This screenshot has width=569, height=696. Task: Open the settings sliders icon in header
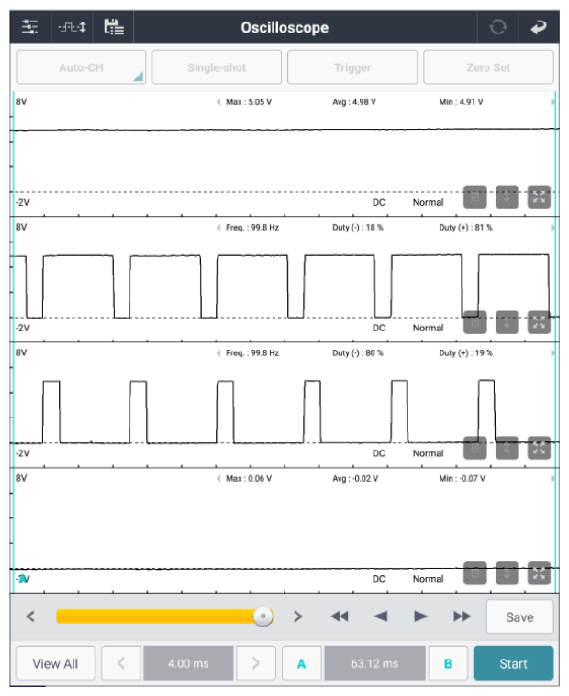point(30,27)
